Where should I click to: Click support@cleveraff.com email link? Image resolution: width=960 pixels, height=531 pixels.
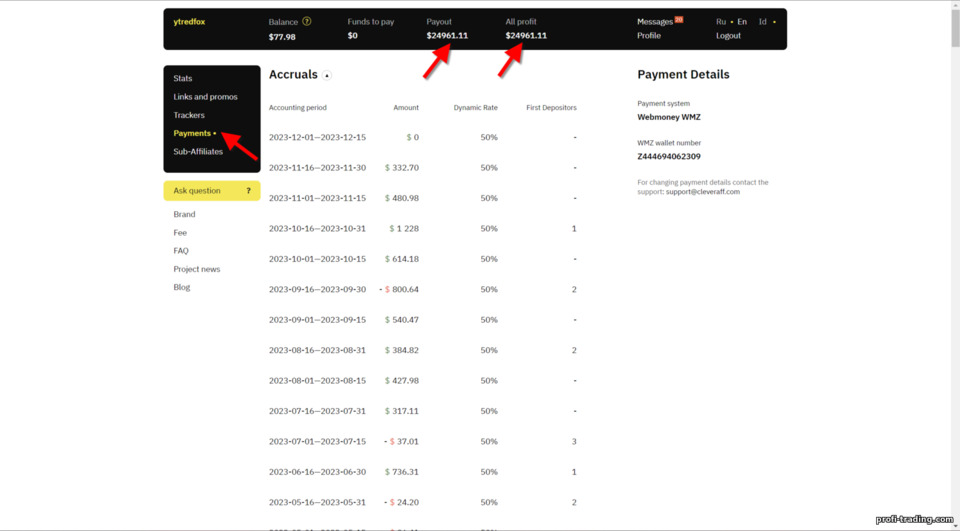point(703,192)
